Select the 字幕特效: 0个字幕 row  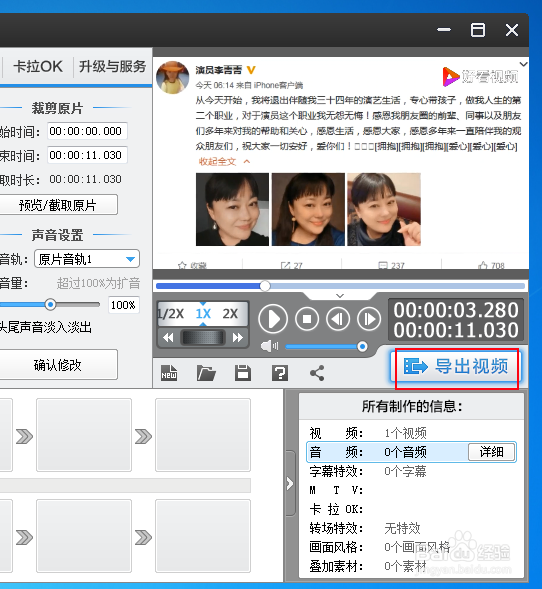(x=411, y=471)
